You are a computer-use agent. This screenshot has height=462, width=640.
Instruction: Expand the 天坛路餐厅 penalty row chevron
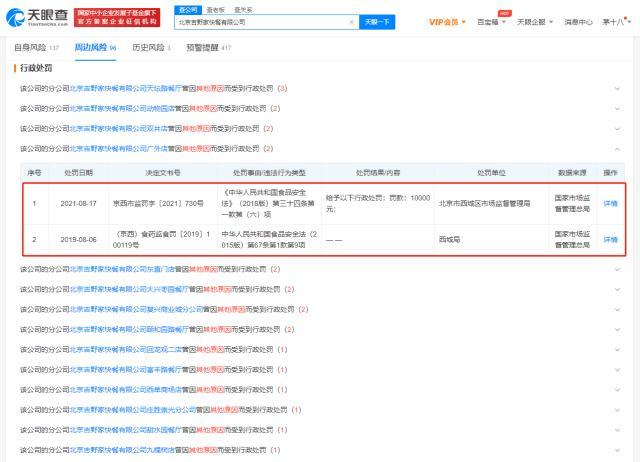[617, 89]
